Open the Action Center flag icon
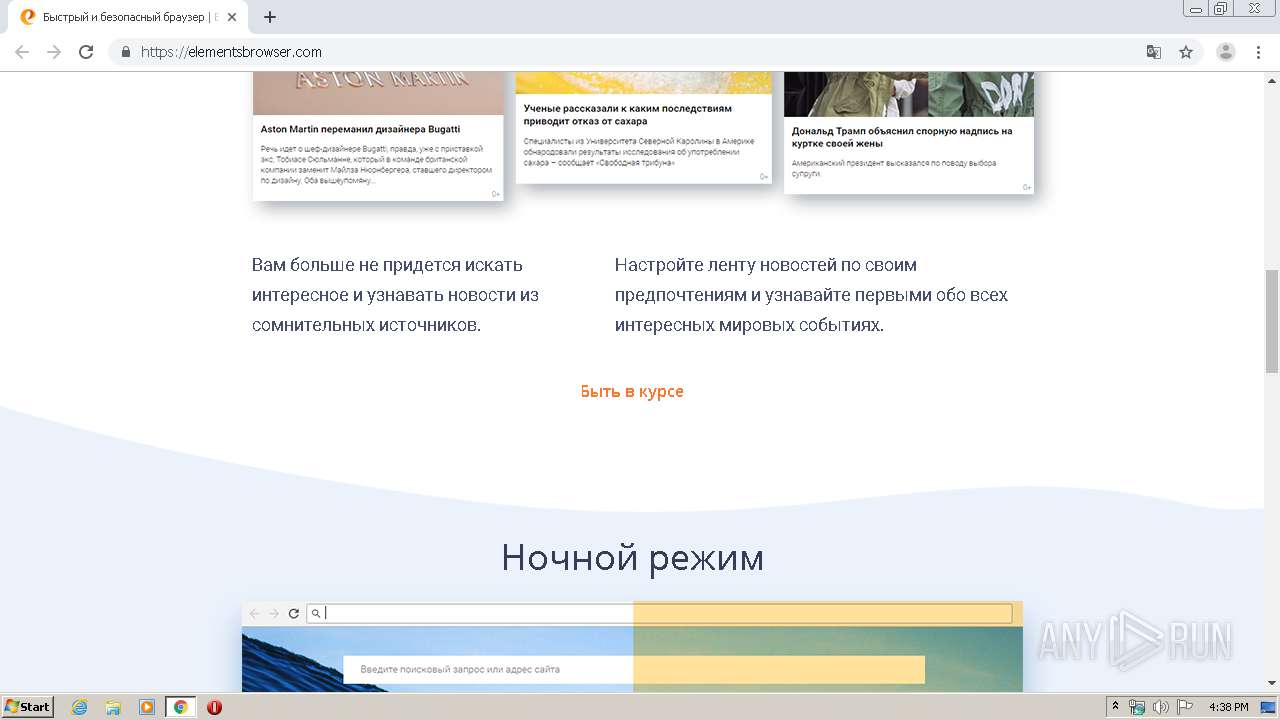This screenshot has width=1280, height=720. coord(1184,707)
